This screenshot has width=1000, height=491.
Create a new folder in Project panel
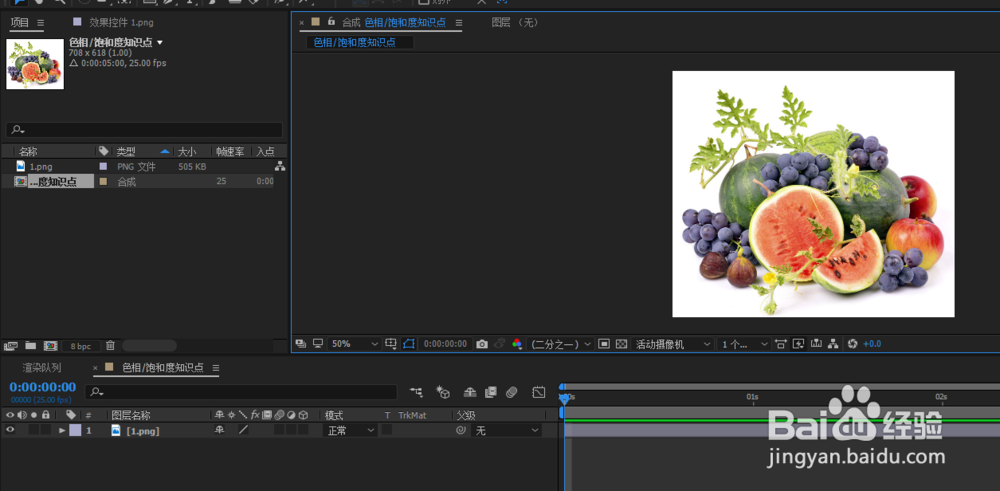(30, 346)
